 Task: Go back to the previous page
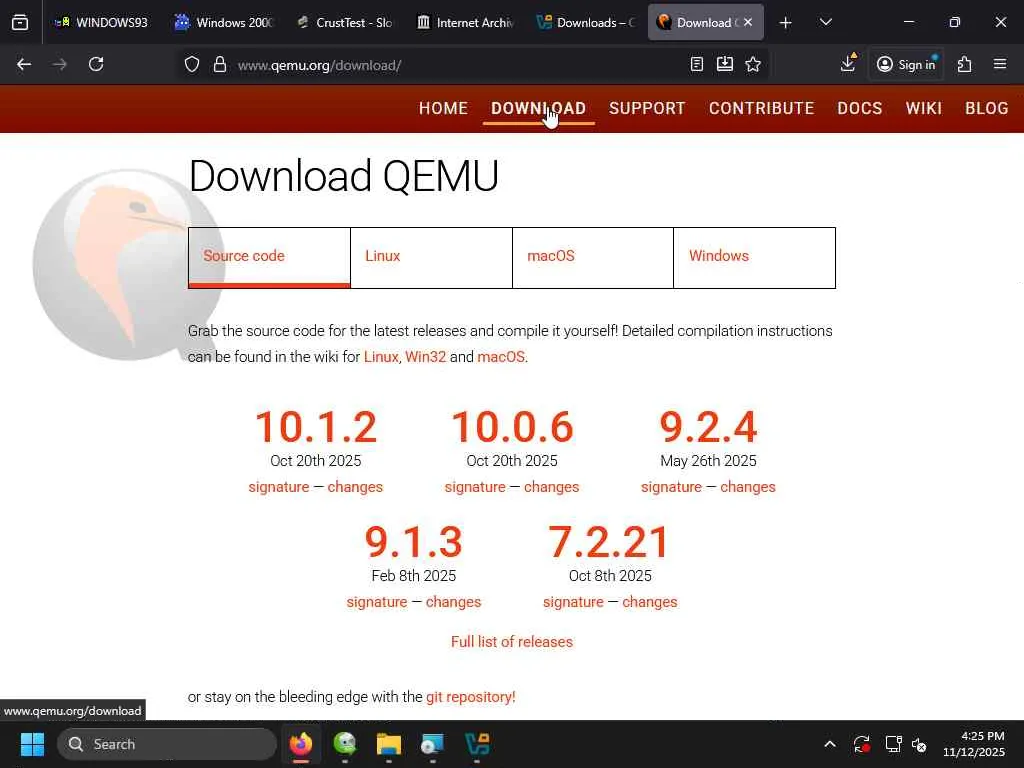click(x=24, y=64)
